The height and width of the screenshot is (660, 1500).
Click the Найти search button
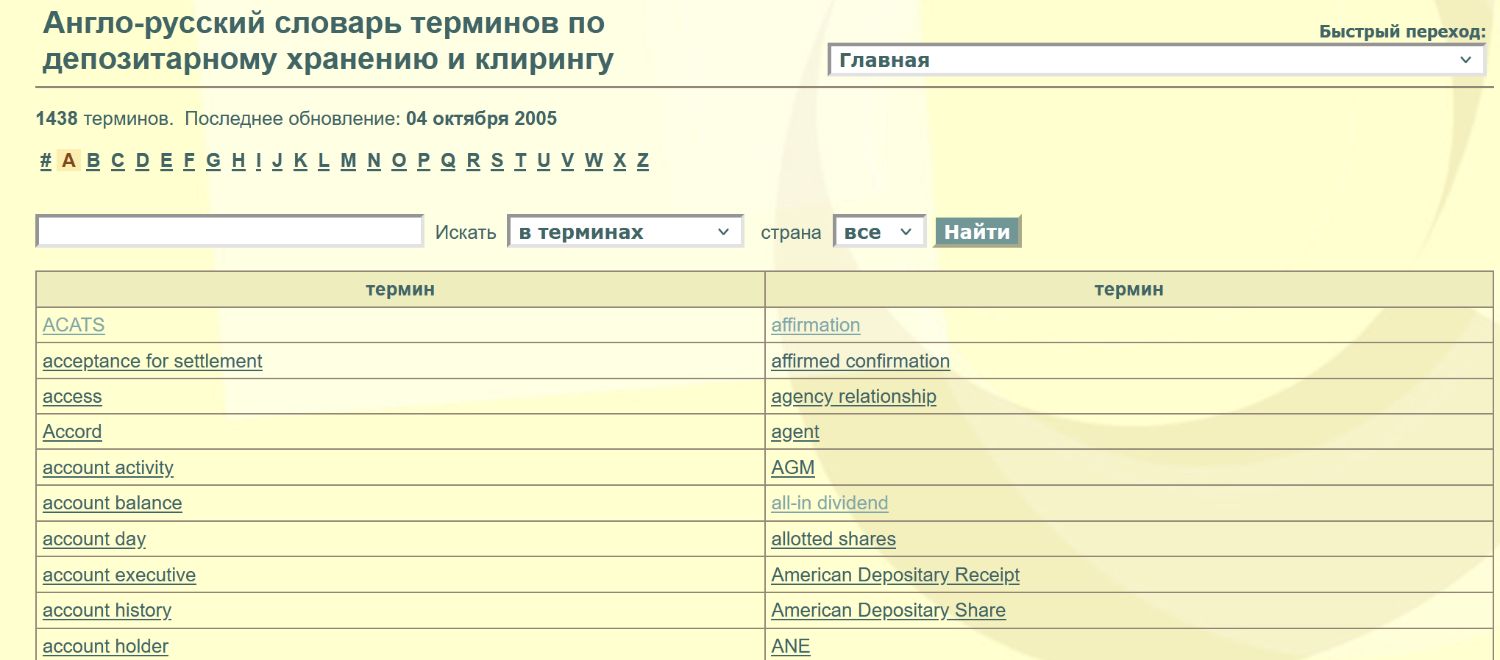tap(977, 232)
